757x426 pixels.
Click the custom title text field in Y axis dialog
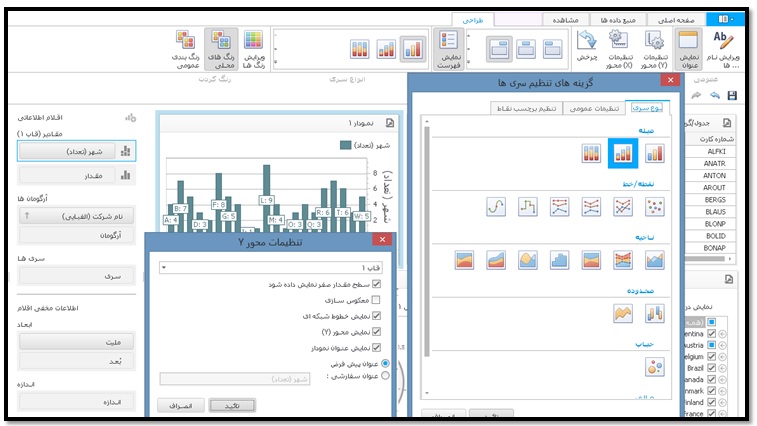235,379
